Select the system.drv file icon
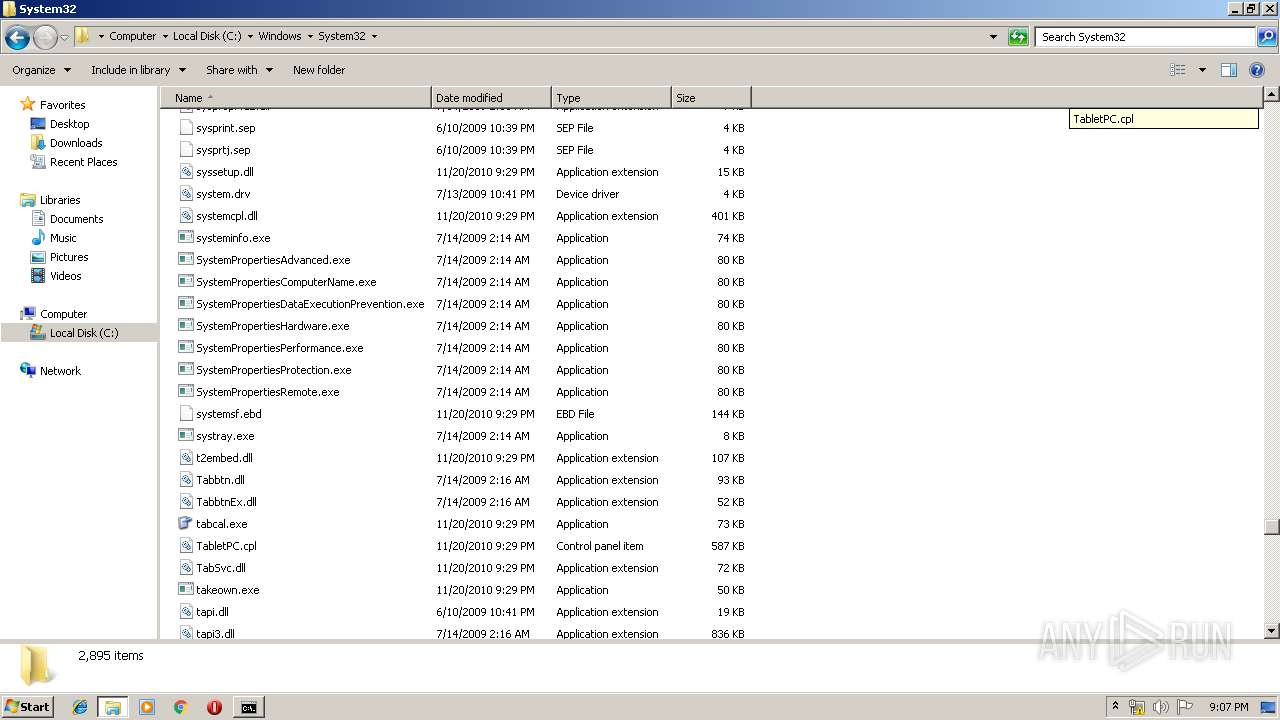Viewport: 1280px width, 720px height. (186, 194)
